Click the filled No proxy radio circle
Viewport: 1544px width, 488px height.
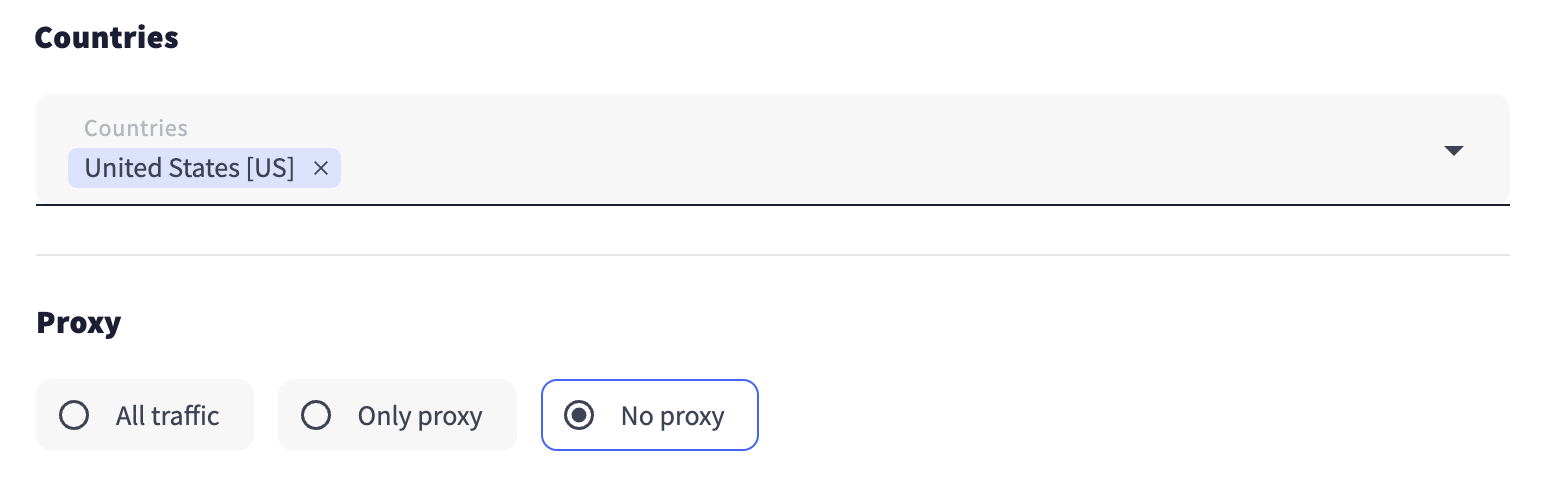[579, 415]
